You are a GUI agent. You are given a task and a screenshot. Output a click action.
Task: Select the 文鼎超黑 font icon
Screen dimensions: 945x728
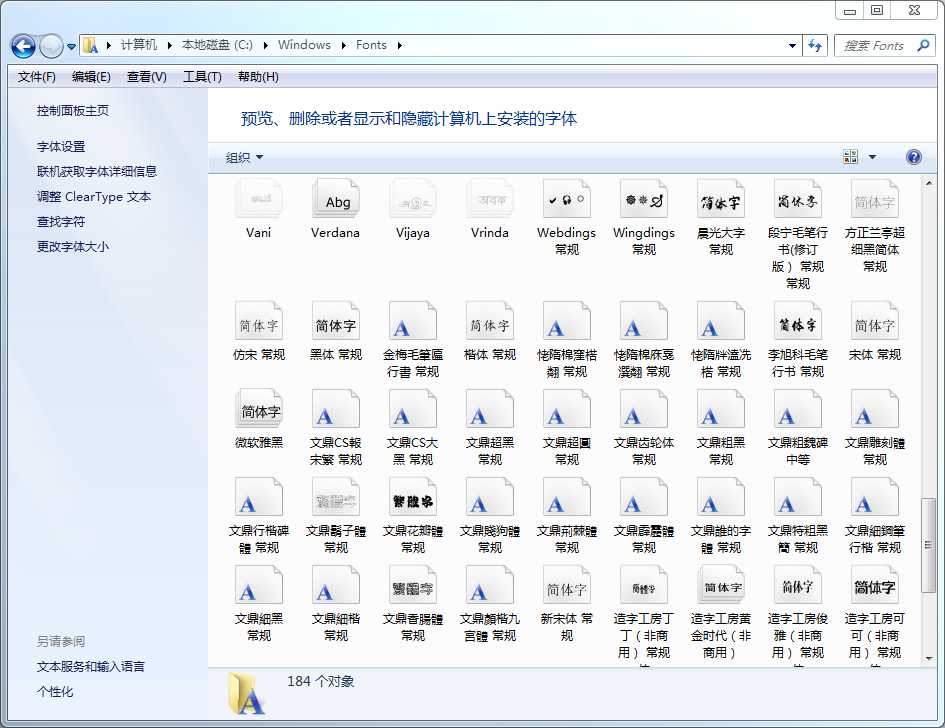490,410
